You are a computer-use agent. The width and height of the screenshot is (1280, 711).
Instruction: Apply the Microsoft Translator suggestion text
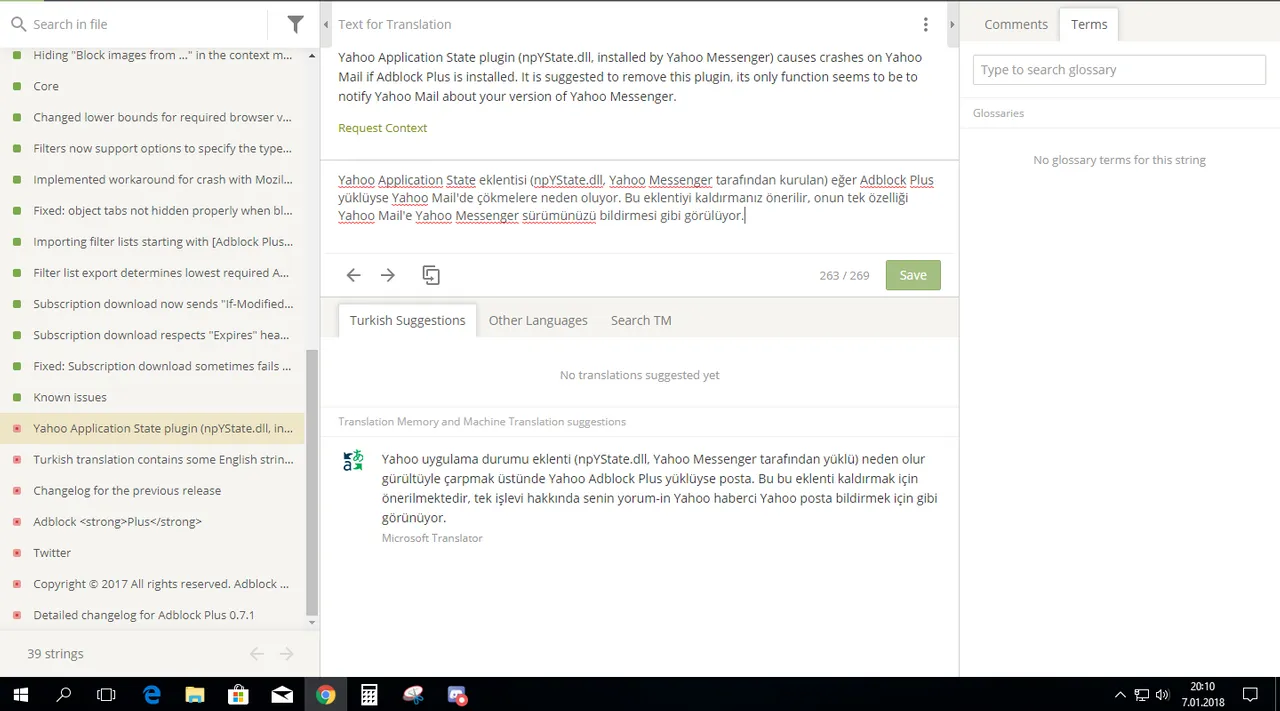(659, 488)
